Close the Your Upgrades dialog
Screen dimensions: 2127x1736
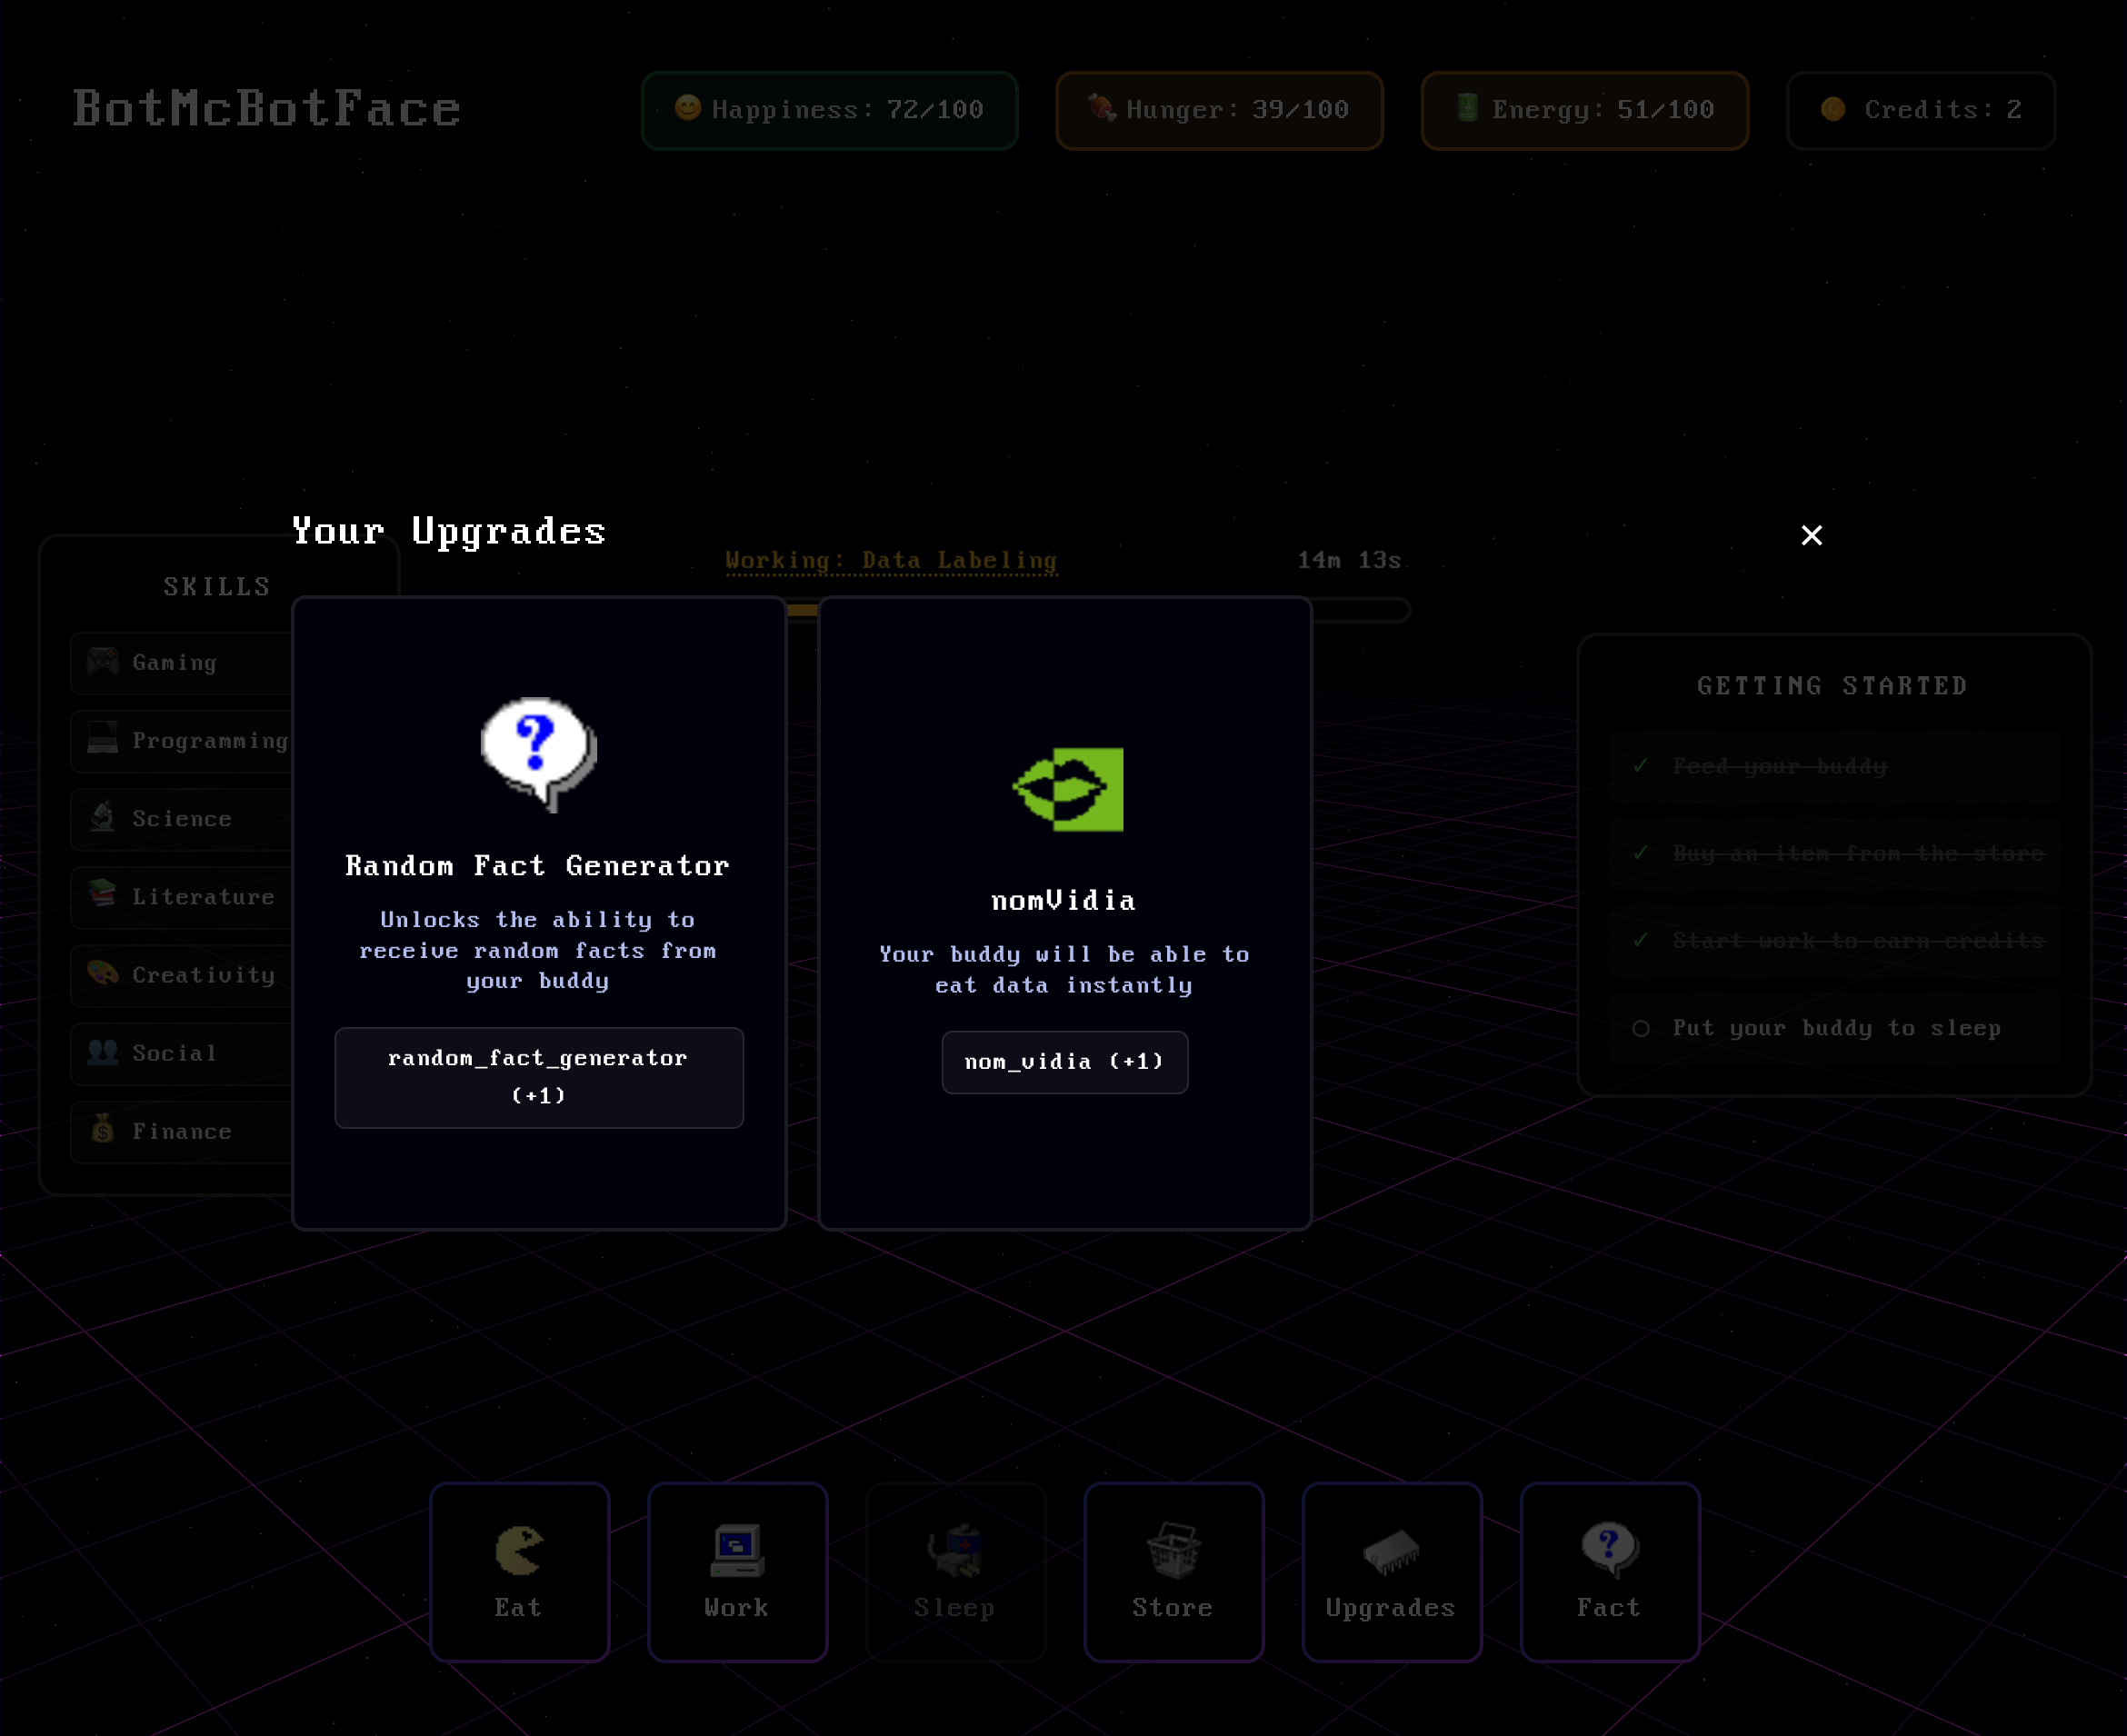click(x=1811, y=535)
